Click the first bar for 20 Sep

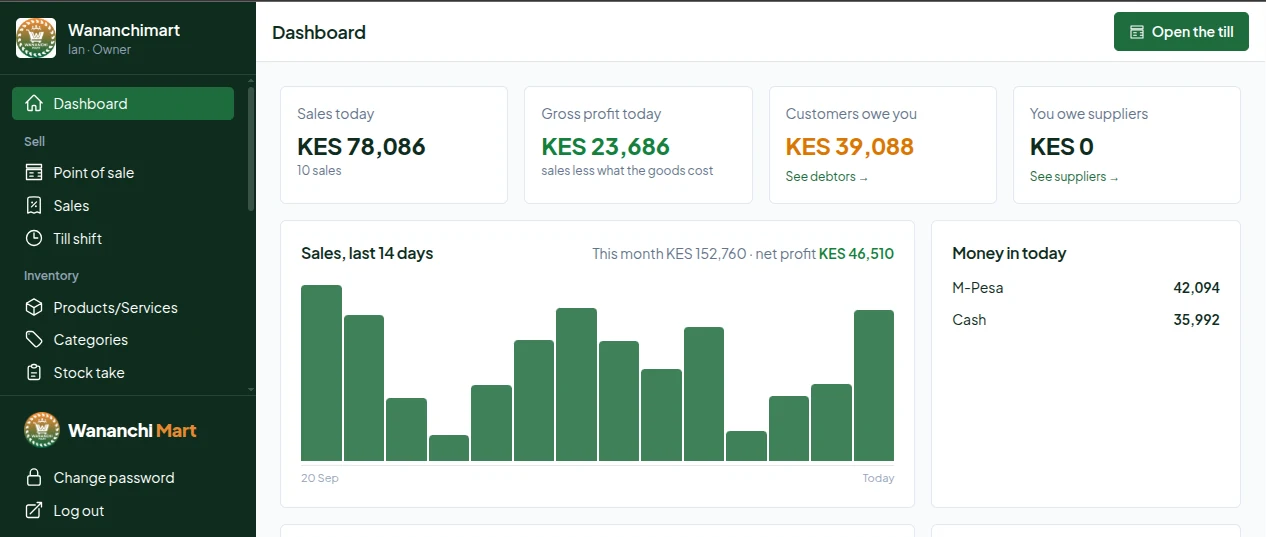point(321,373)
